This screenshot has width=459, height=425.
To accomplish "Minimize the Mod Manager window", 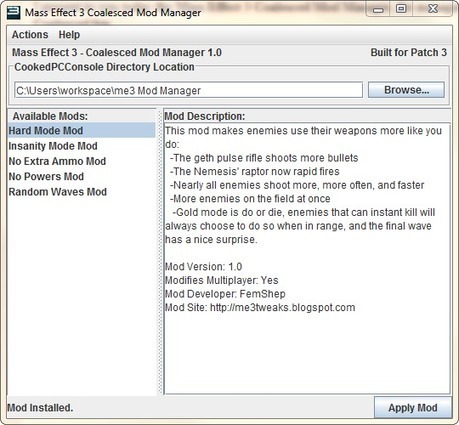I will click(378, 10).
